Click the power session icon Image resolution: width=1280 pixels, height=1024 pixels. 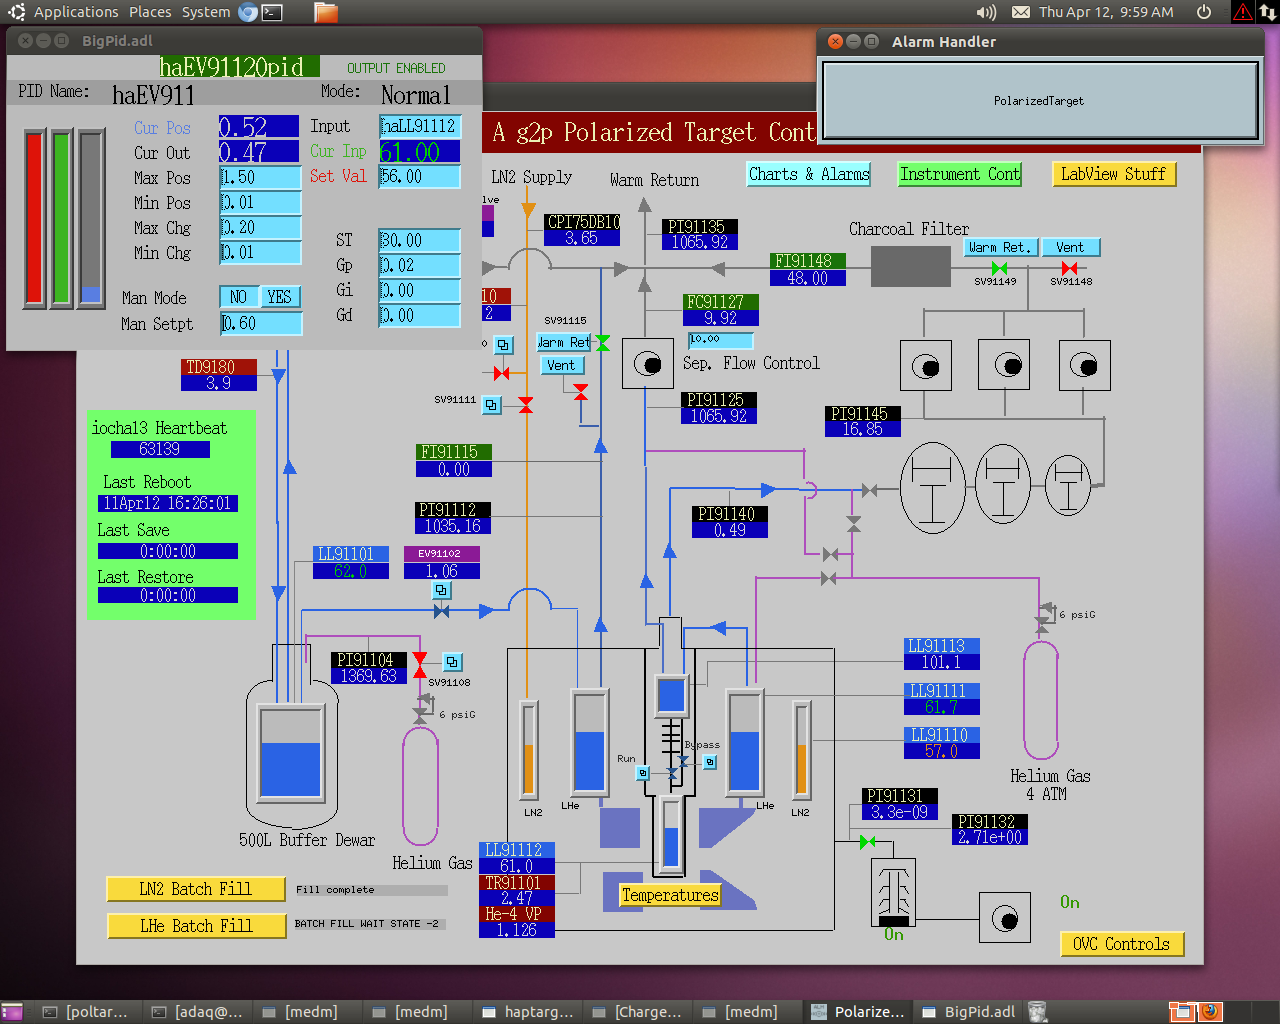pos(1204,12)
